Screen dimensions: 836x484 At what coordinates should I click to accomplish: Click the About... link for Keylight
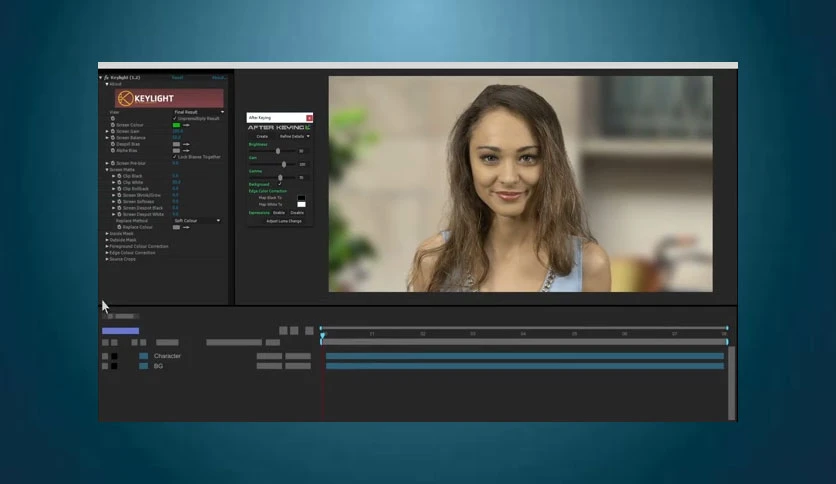[219, 78]
